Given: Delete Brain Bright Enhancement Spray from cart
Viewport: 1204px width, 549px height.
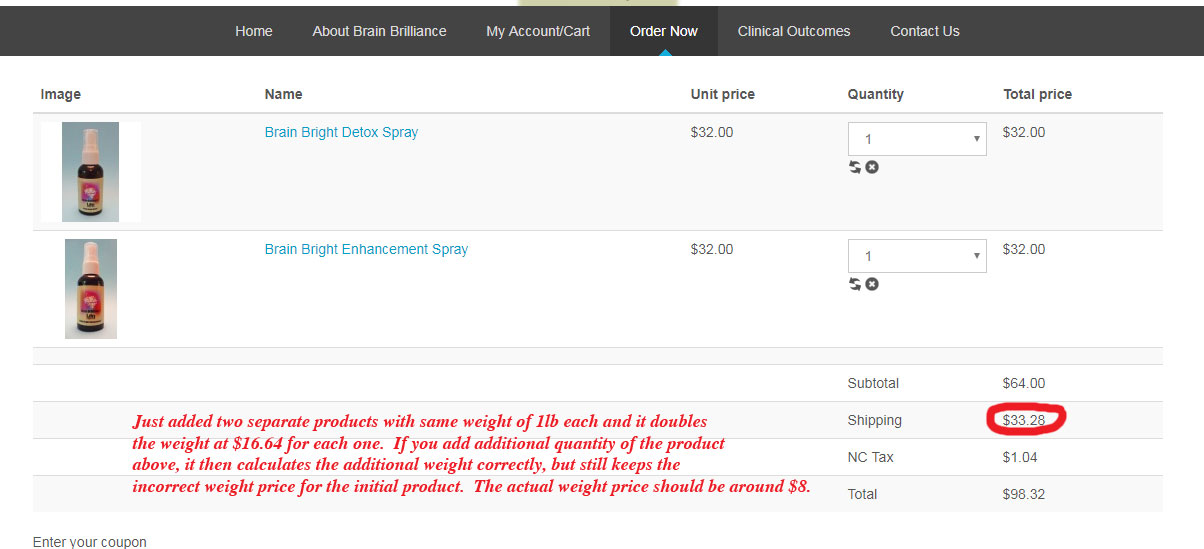Looking at the screenshot, I should coord(872,284).
